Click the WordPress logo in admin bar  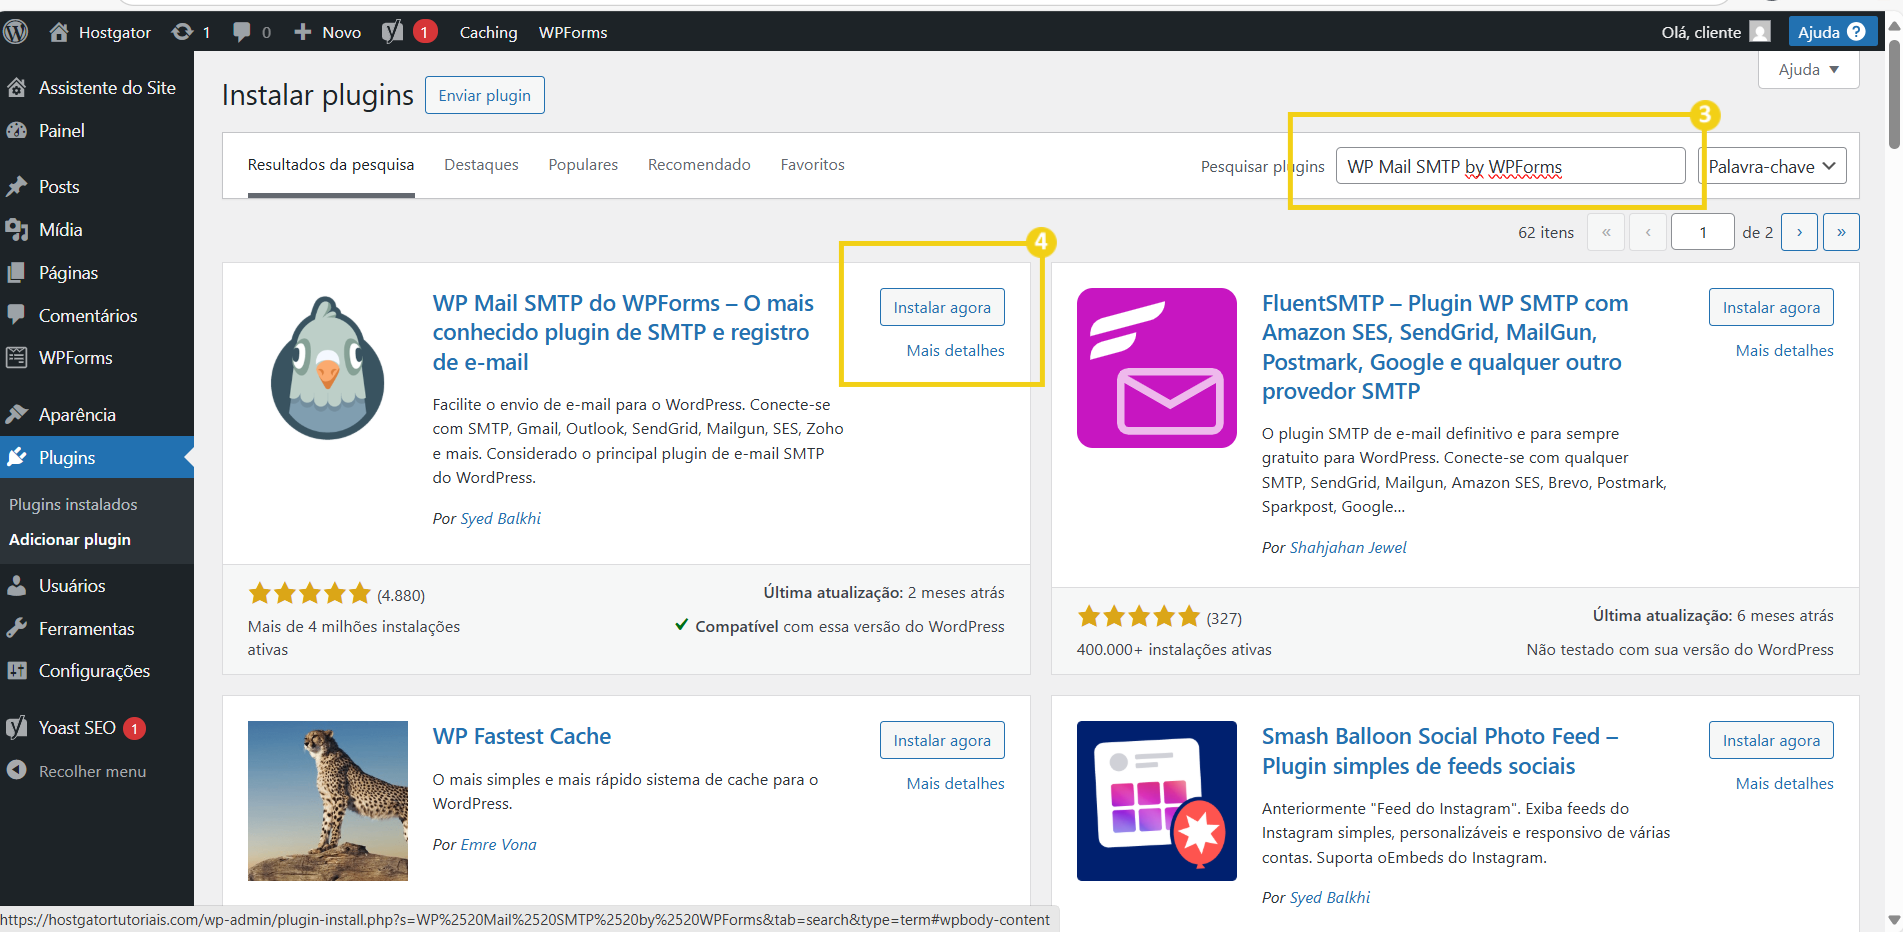(x=15, y=32)
